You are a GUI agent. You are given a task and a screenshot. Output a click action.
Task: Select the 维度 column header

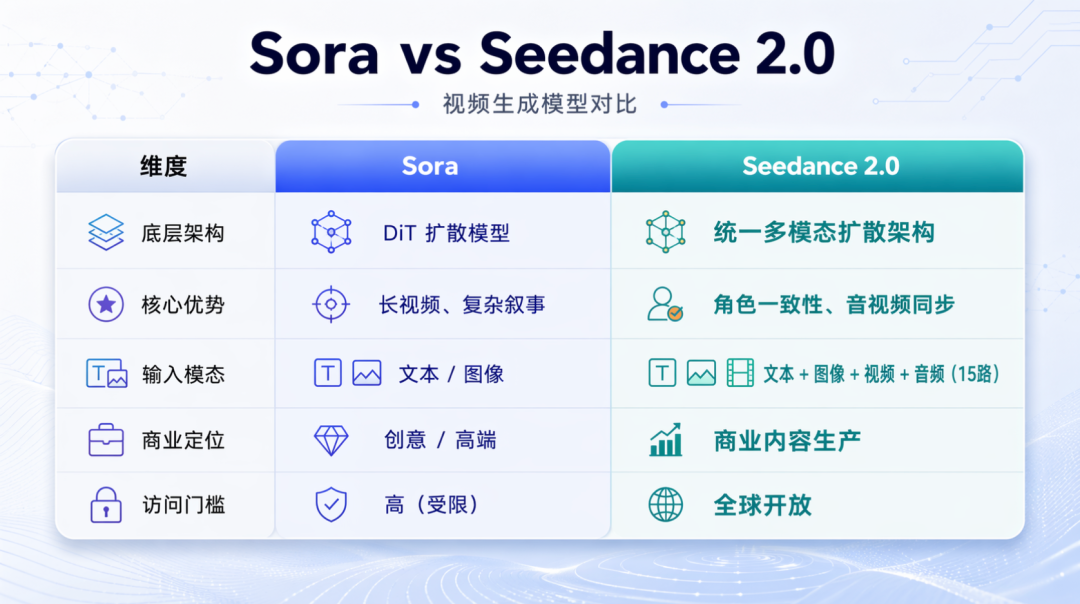coord(164,166)
